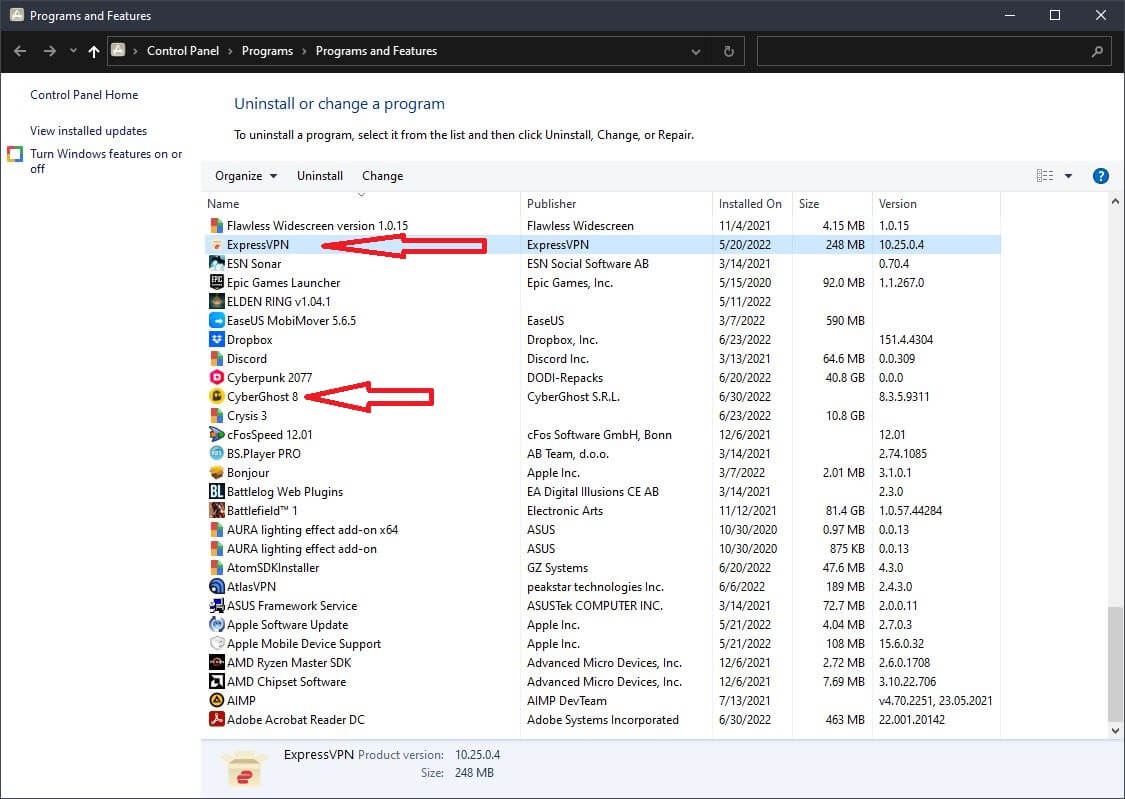Click the Change toolbar button
Viewport: 1125px width, 799px height.
[382, 176]
